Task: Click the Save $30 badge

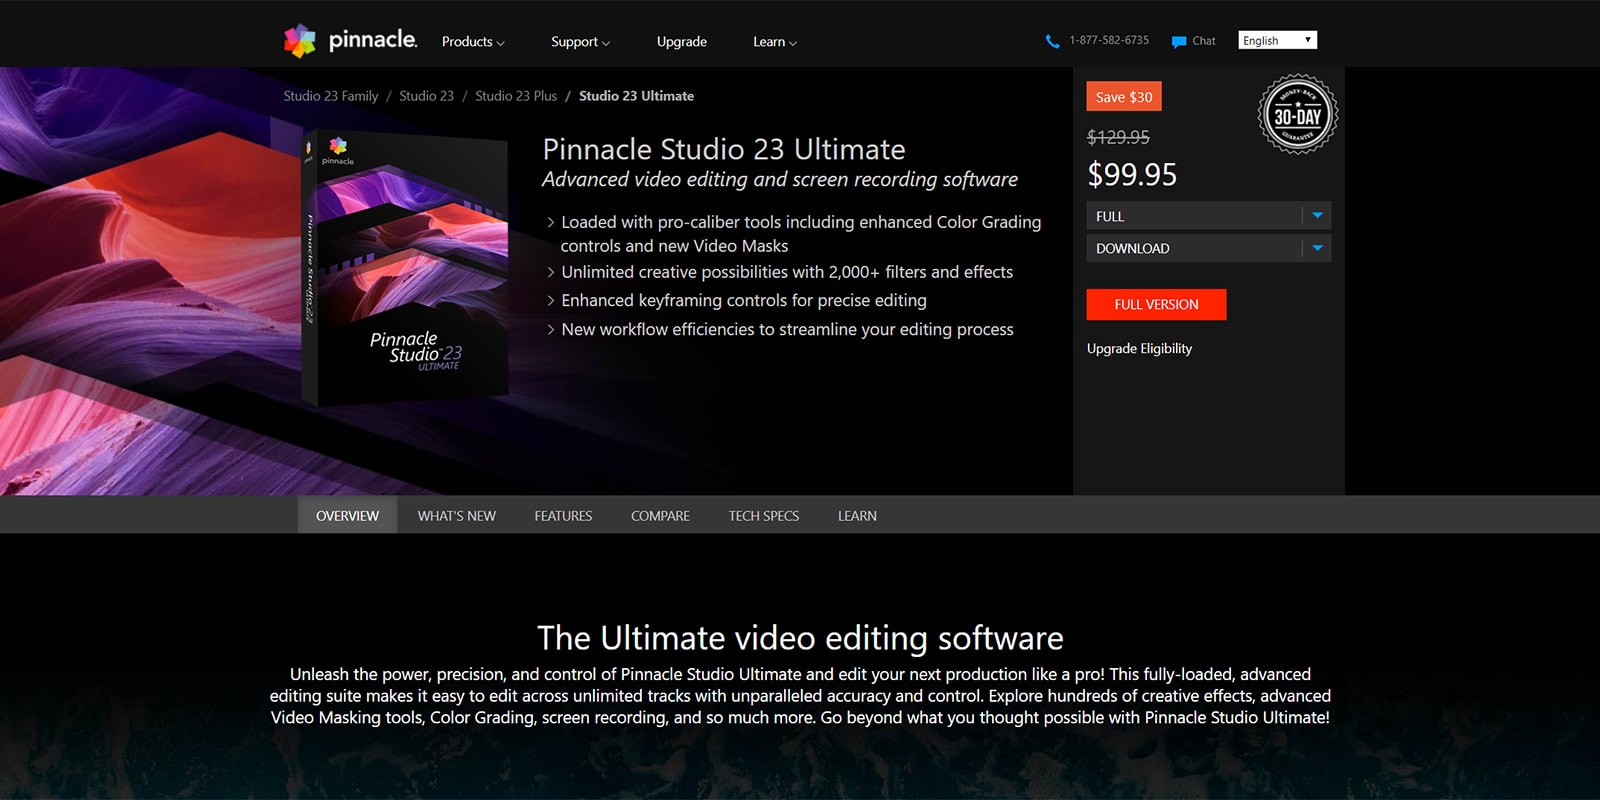Action: coord(1124,97)
